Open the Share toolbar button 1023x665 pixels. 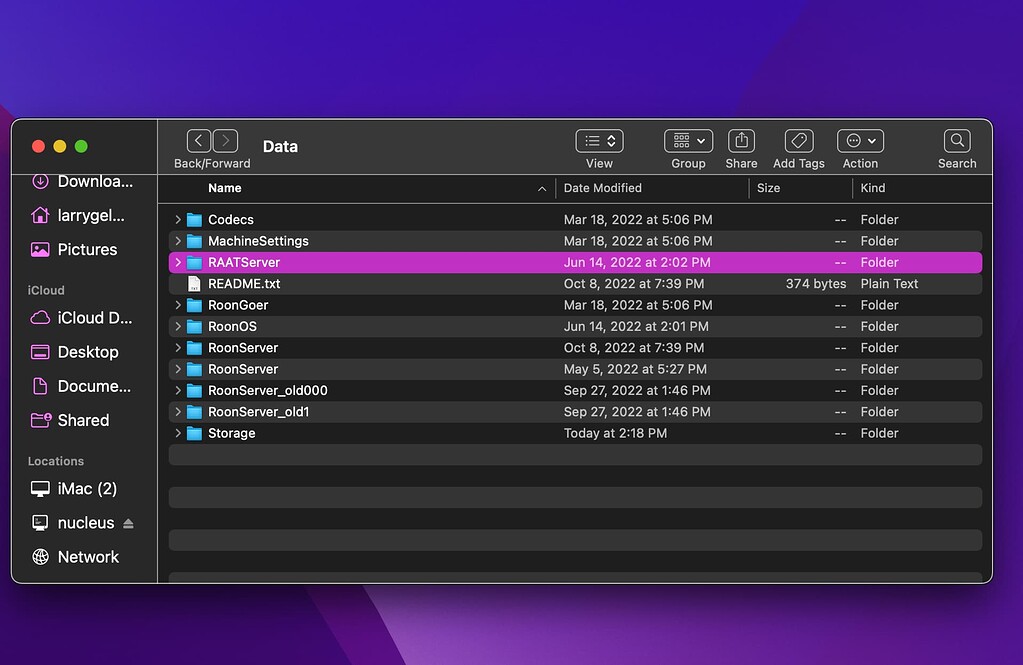pyautogui.click(x=741, y=140)
